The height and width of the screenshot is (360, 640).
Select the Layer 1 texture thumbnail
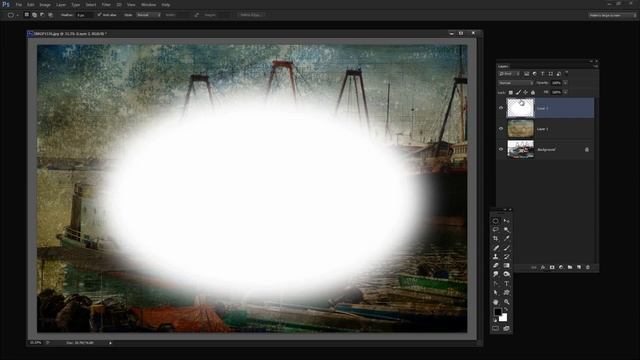click(x=520, y=129)
